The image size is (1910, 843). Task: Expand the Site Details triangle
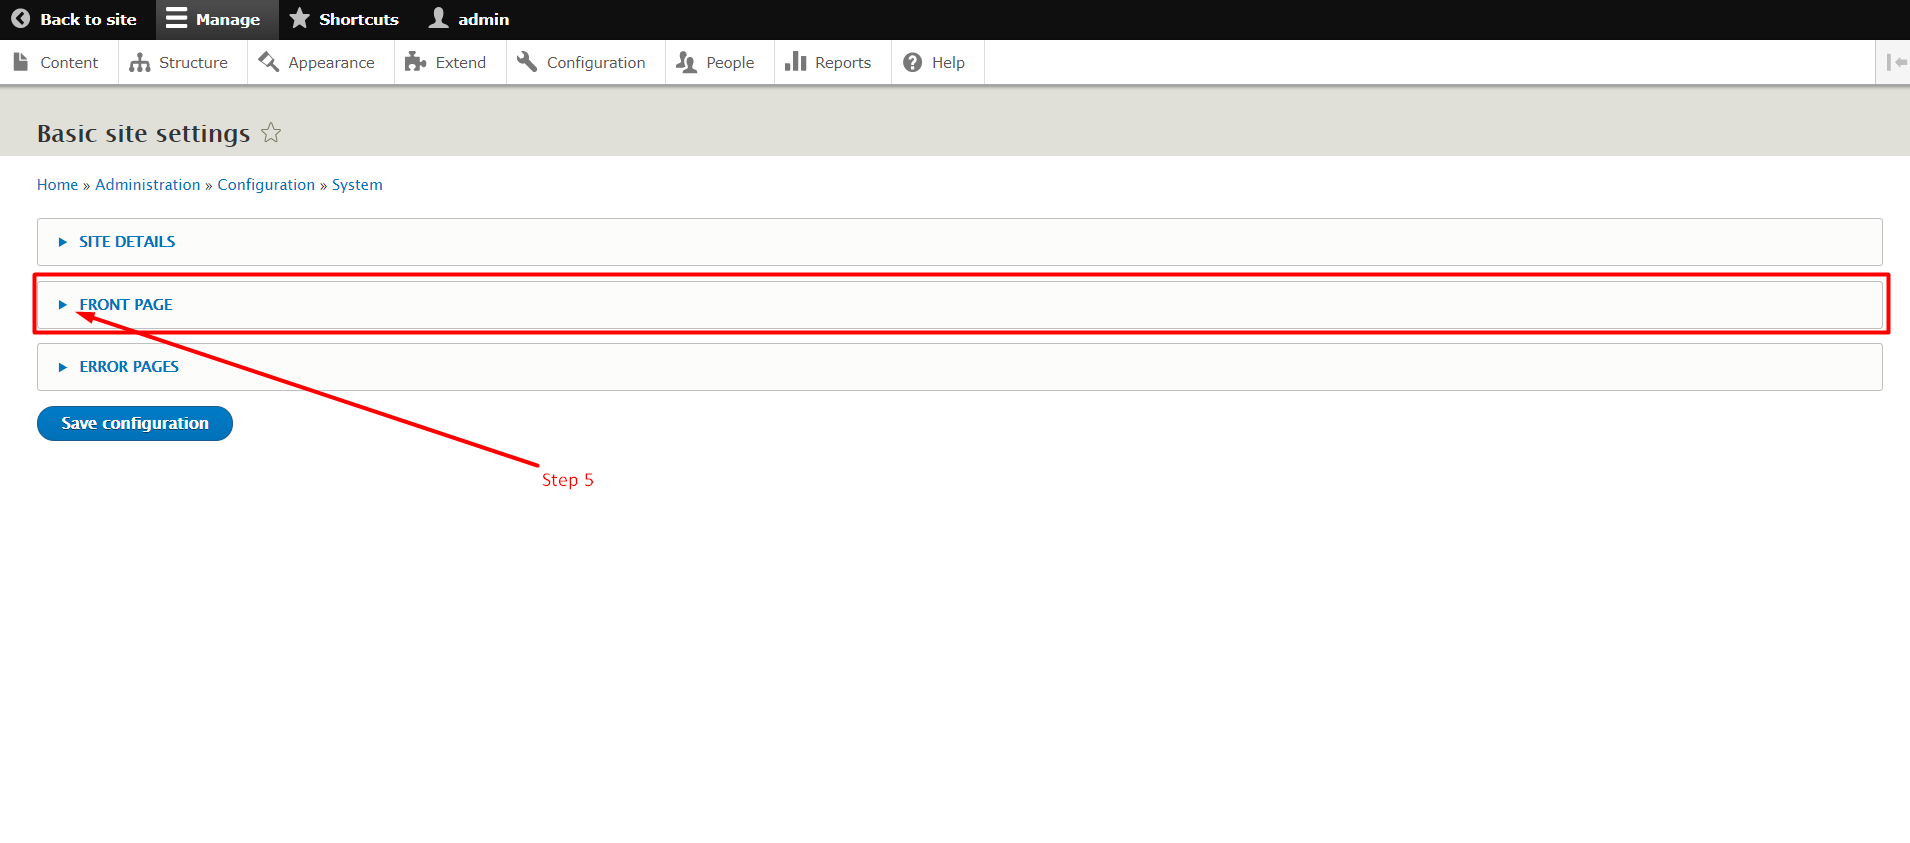pyautogui.click(x=62, y=242)
